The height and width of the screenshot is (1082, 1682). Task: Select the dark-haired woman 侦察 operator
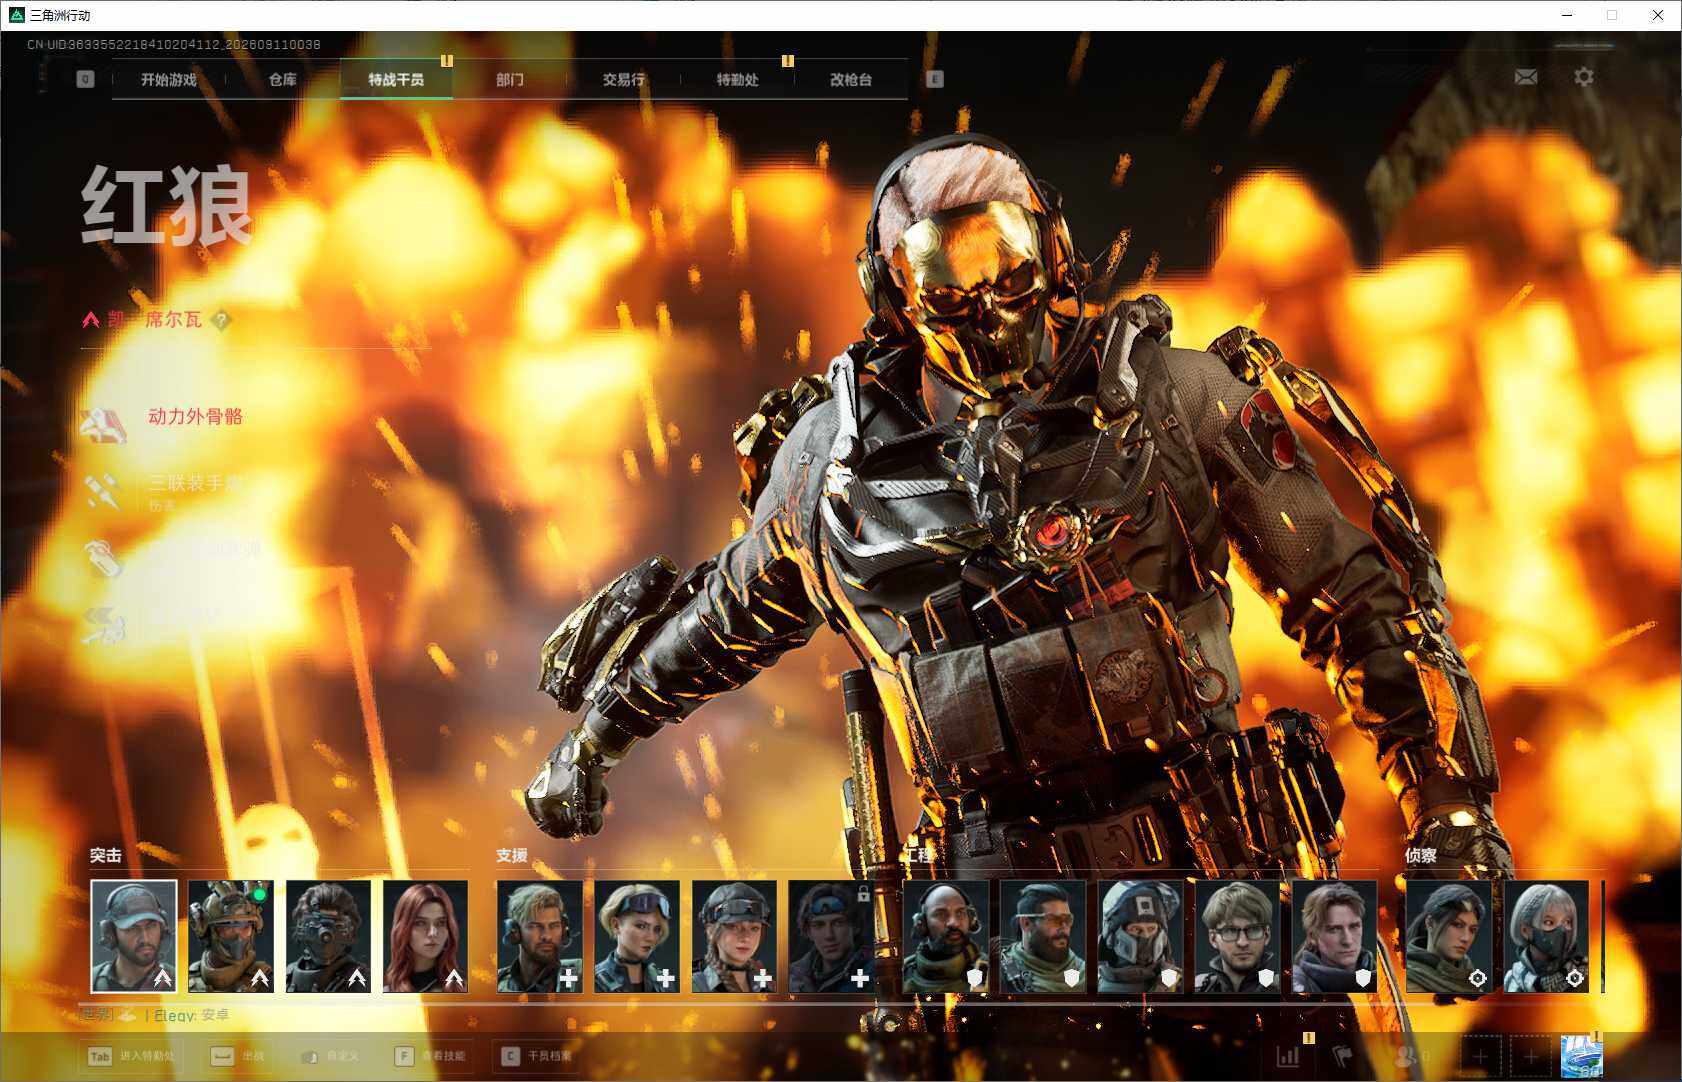(1449, 936)
